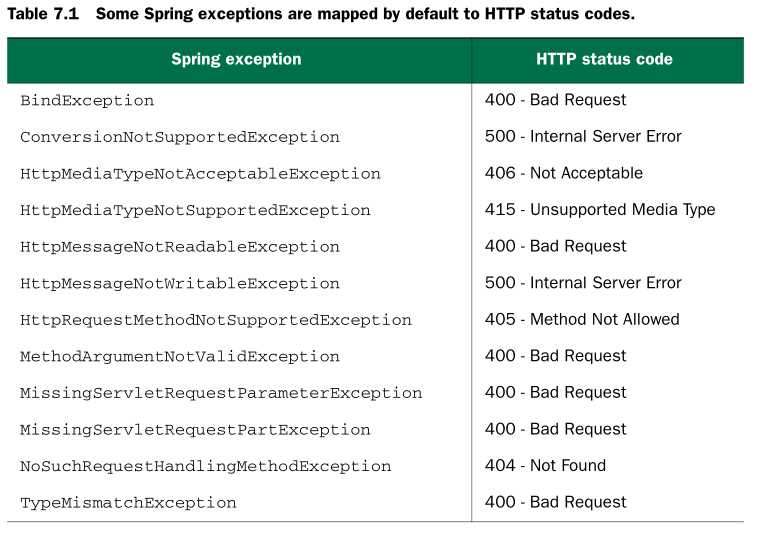
Task: Select the MethodArgumentNotValidException cell
Action: [x=180, y=357]
